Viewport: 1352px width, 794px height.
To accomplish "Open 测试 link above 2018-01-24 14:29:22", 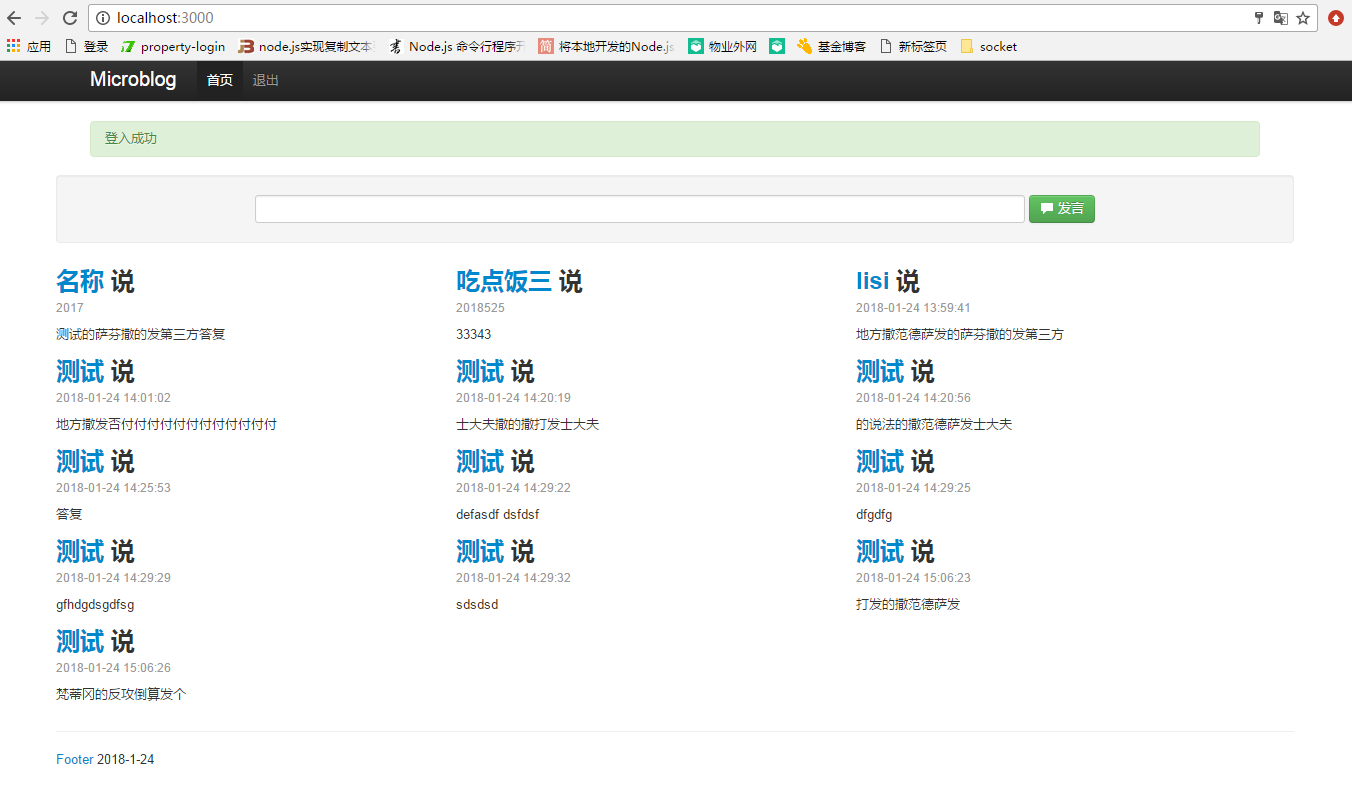I will 480,462.
